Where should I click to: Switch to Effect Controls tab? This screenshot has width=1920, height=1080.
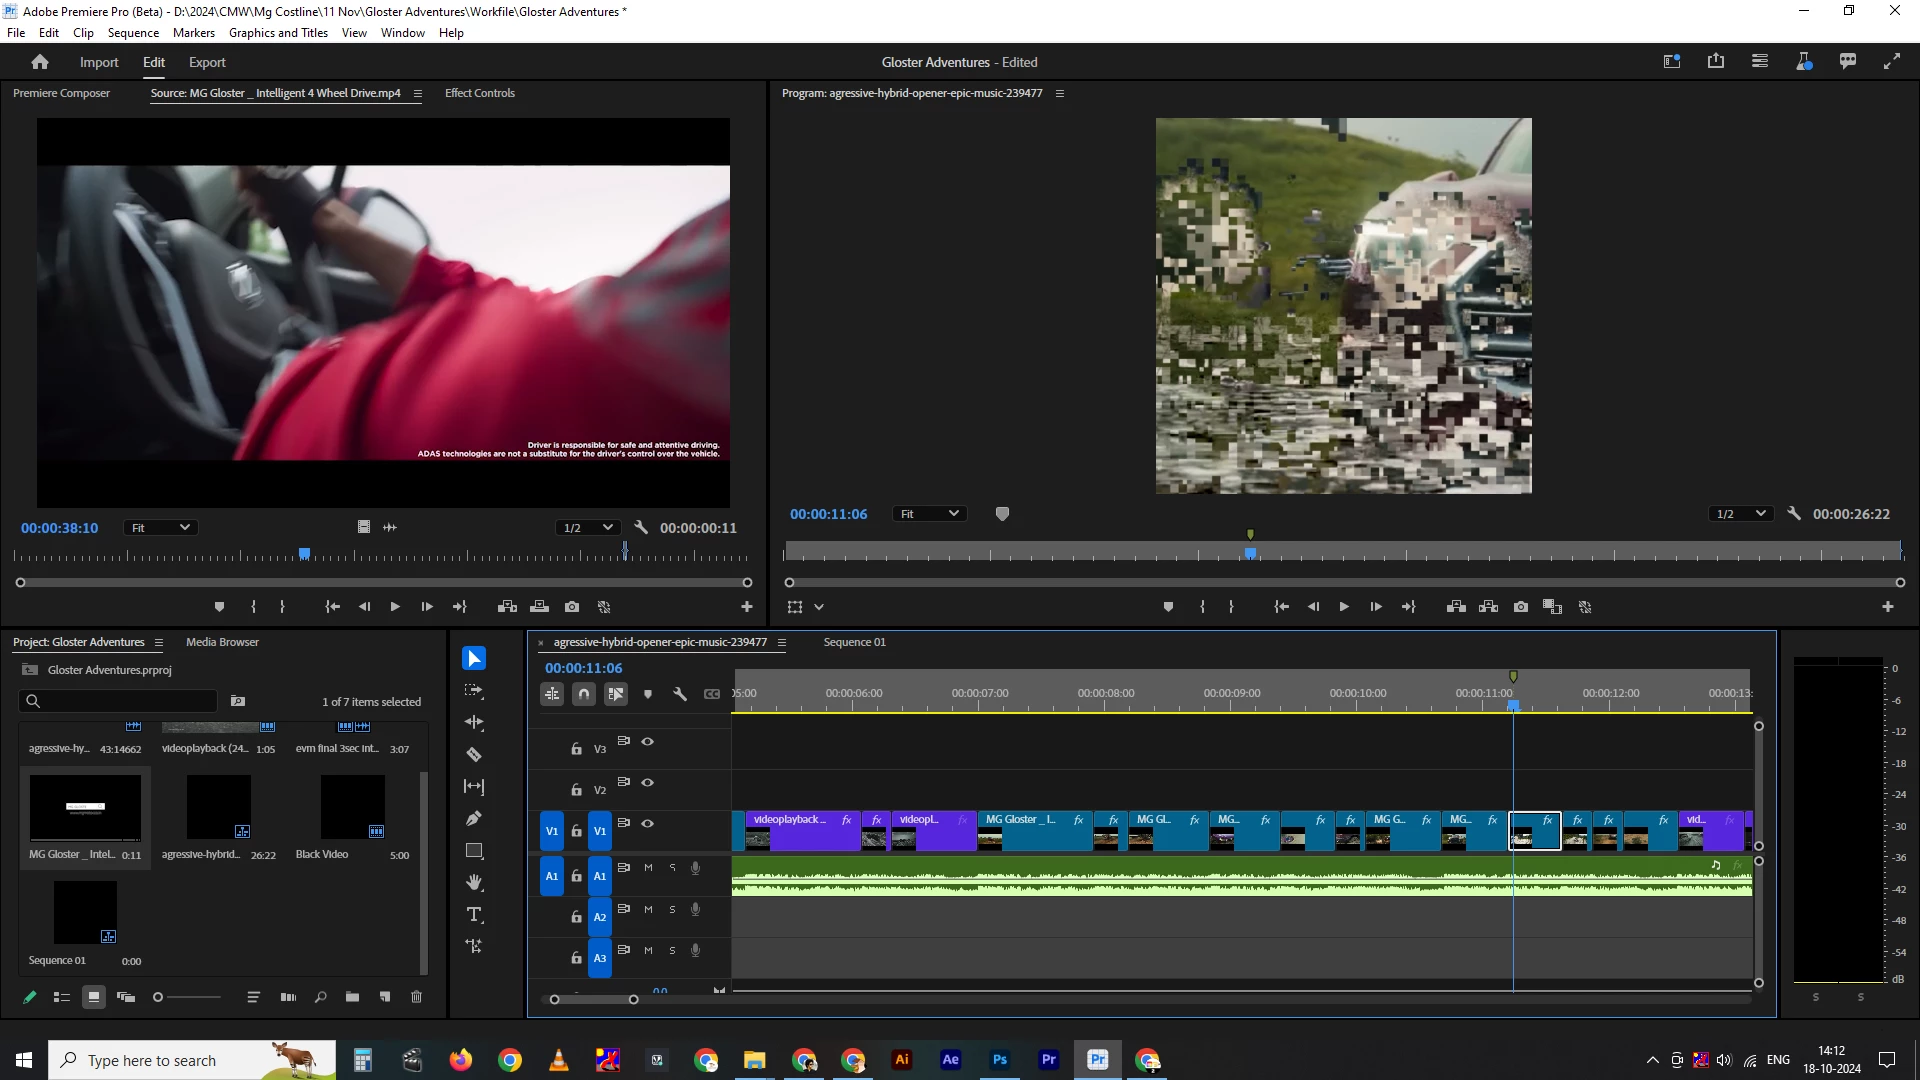[x=480, y=93]
